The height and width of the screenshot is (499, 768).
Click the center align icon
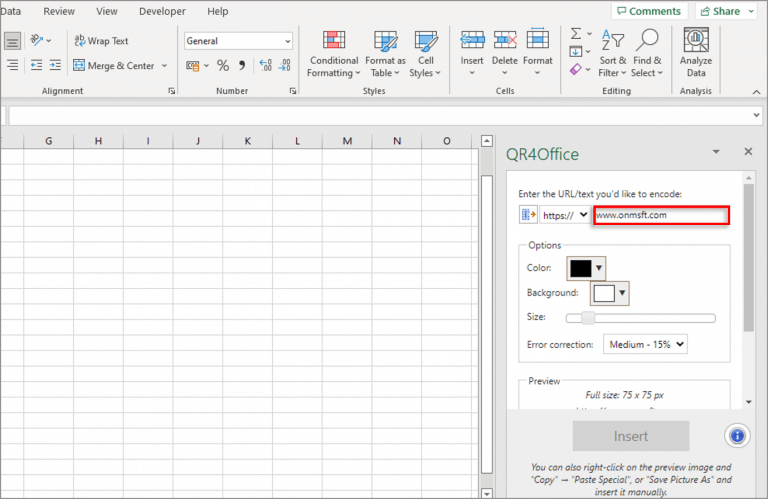12,41
